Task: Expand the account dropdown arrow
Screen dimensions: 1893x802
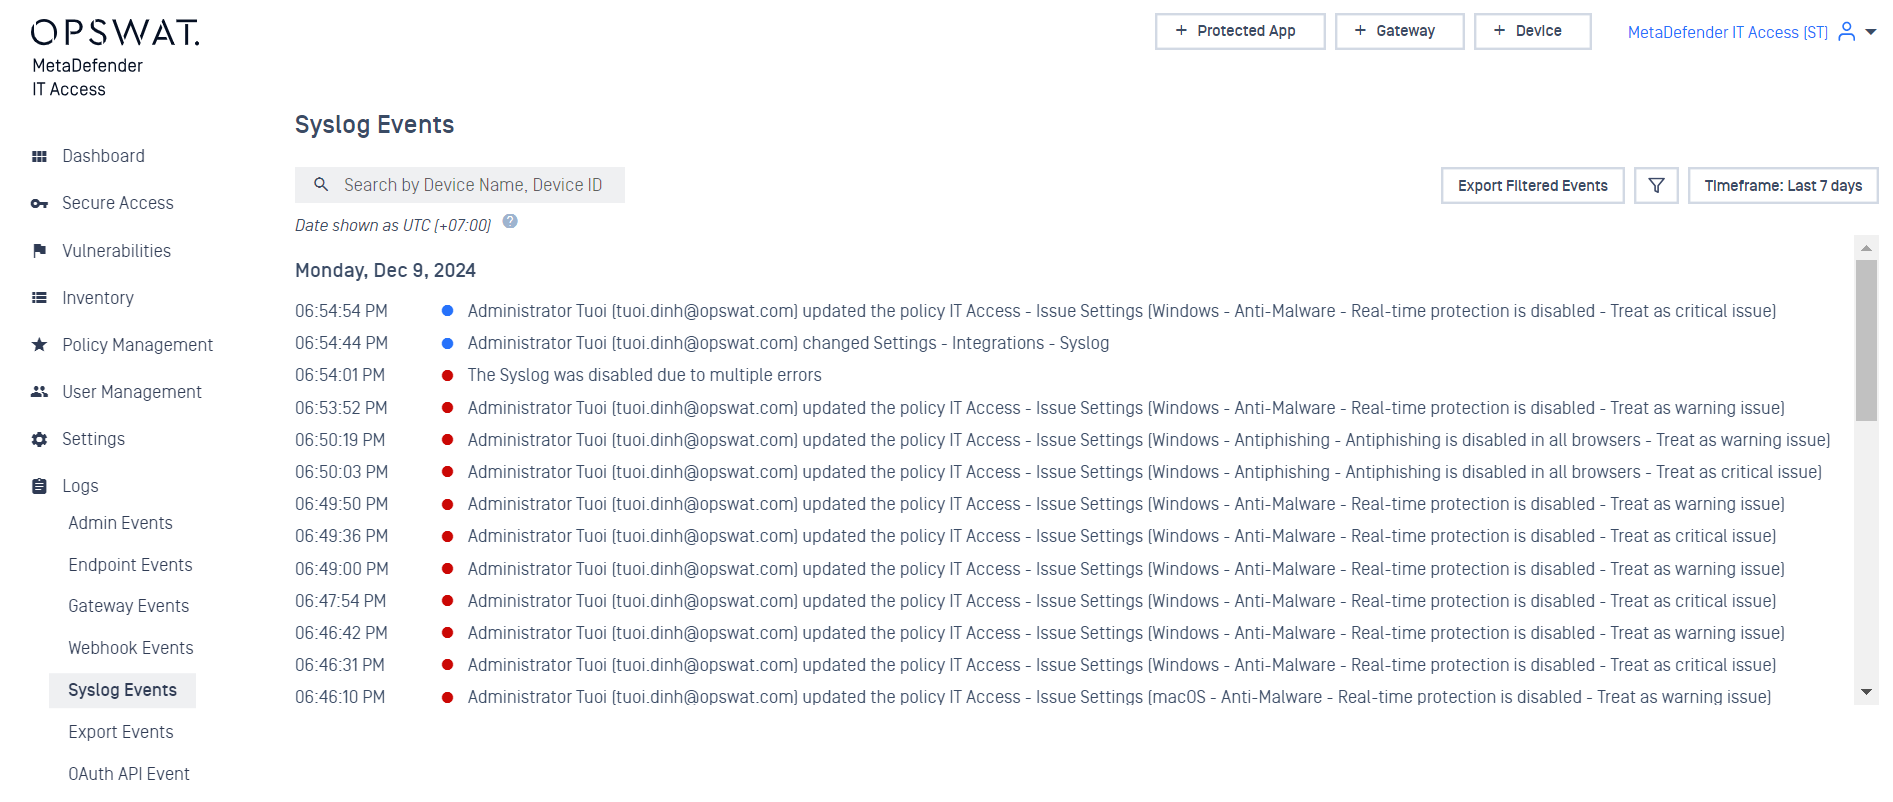Action: [1871, 32]
